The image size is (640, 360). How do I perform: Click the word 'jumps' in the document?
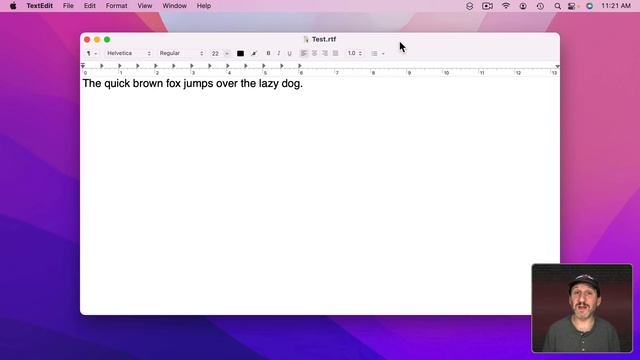coord(198,84)
